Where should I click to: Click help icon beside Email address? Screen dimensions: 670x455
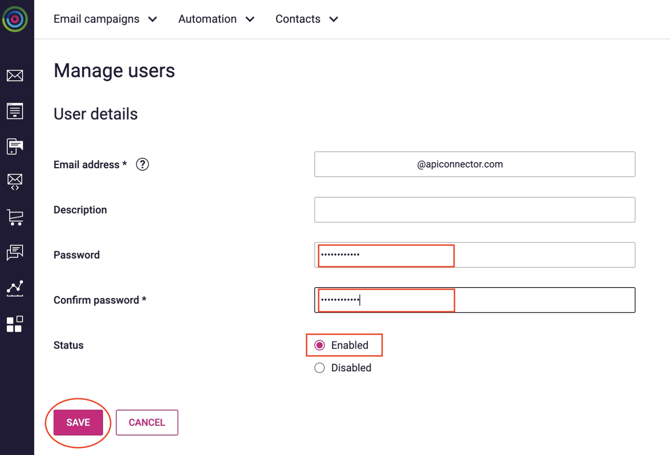click(142, 165)
